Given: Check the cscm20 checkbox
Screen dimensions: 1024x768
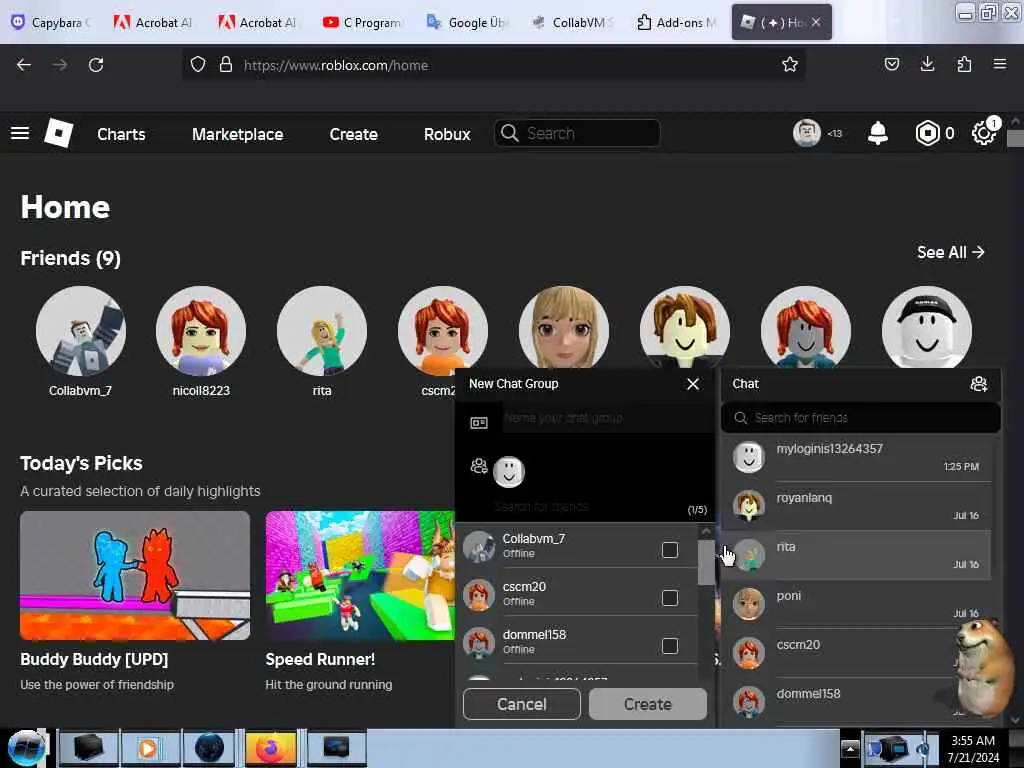Looking at the screenshot, I should (x=670, y=598).
